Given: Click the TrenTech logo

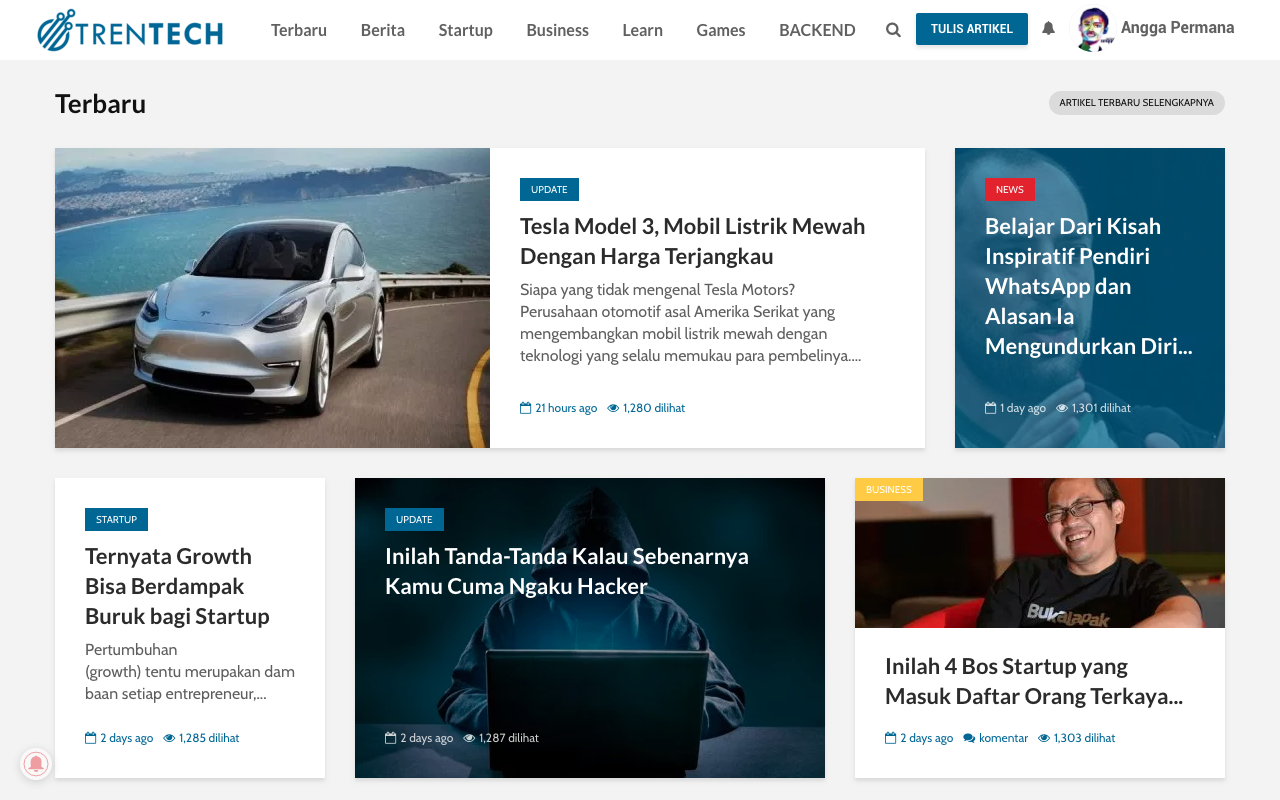Looking at the screenshot, I should (x=130, y=30).
